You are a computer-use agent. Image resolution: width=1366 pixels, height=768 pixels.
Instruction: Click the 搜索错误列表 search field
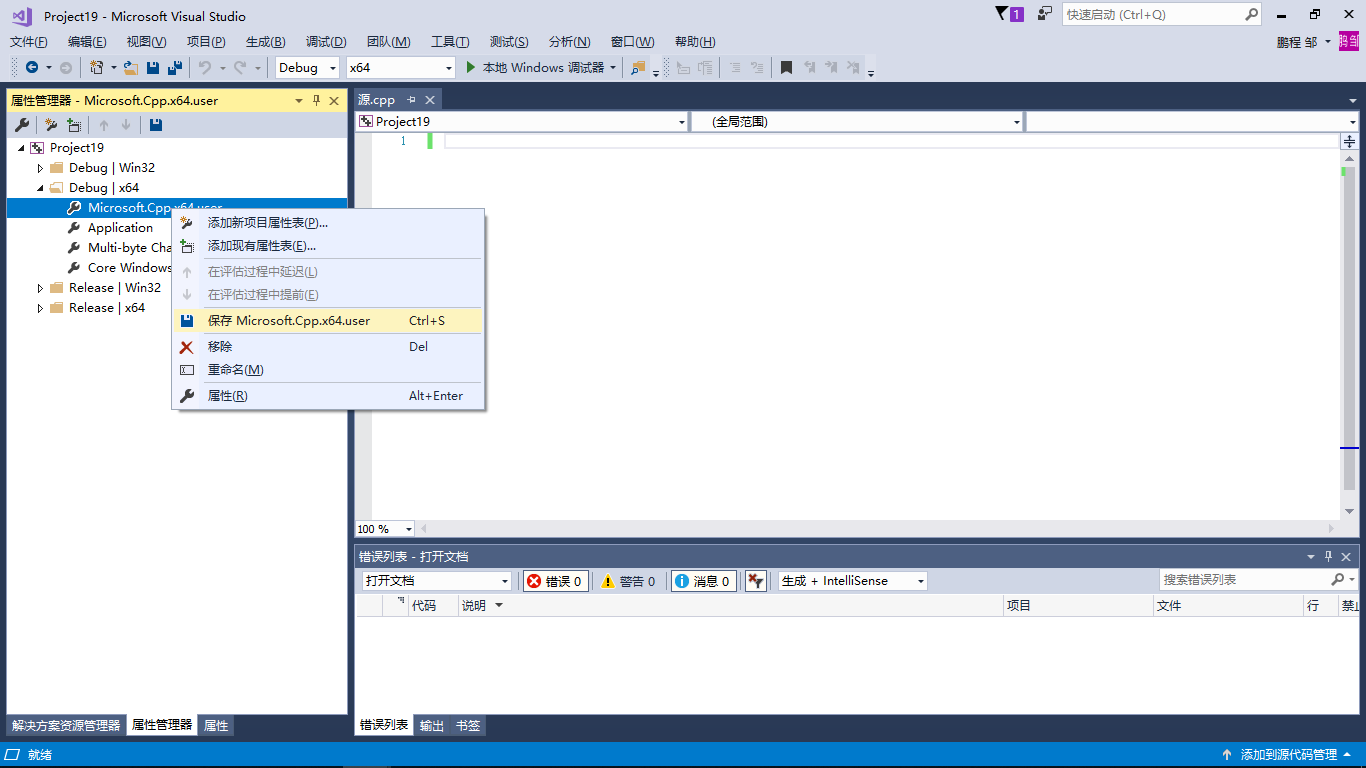click(1240, 580)
